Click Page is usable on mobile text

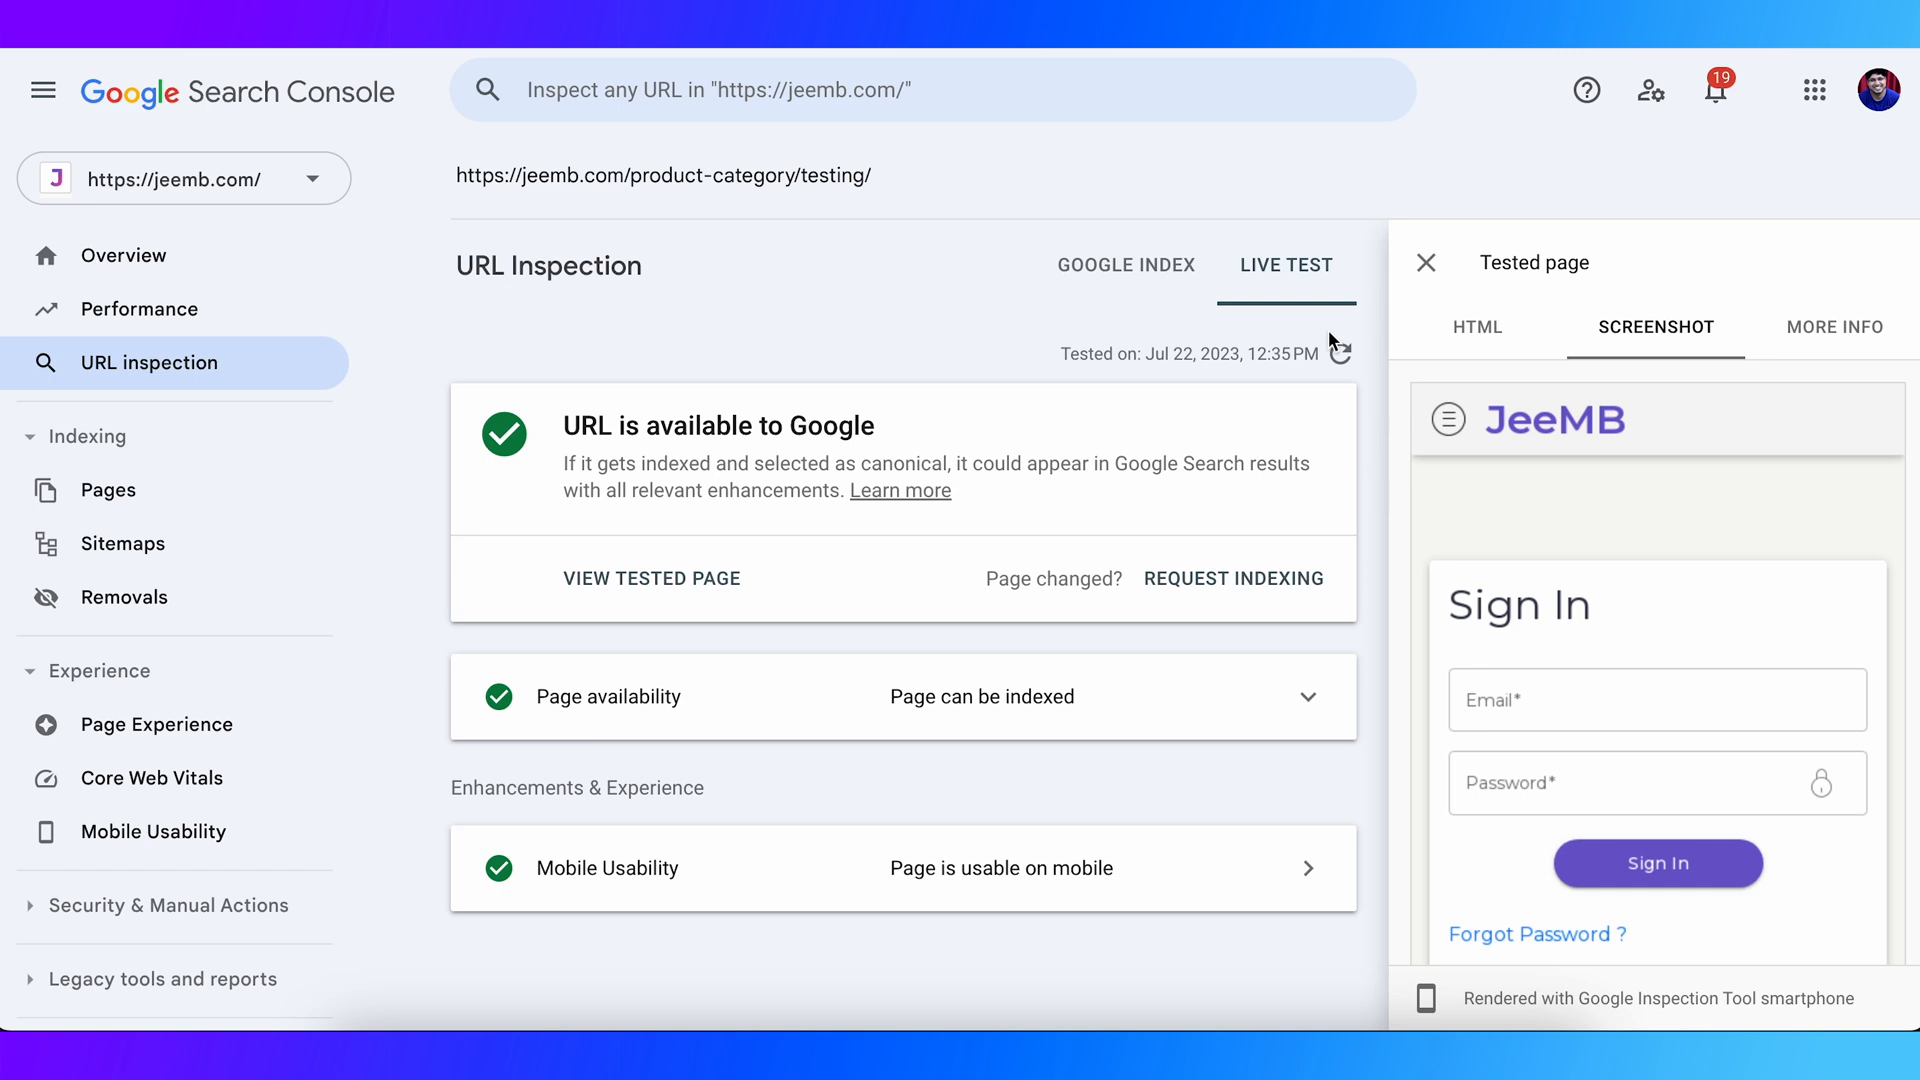coord(1001,869)
